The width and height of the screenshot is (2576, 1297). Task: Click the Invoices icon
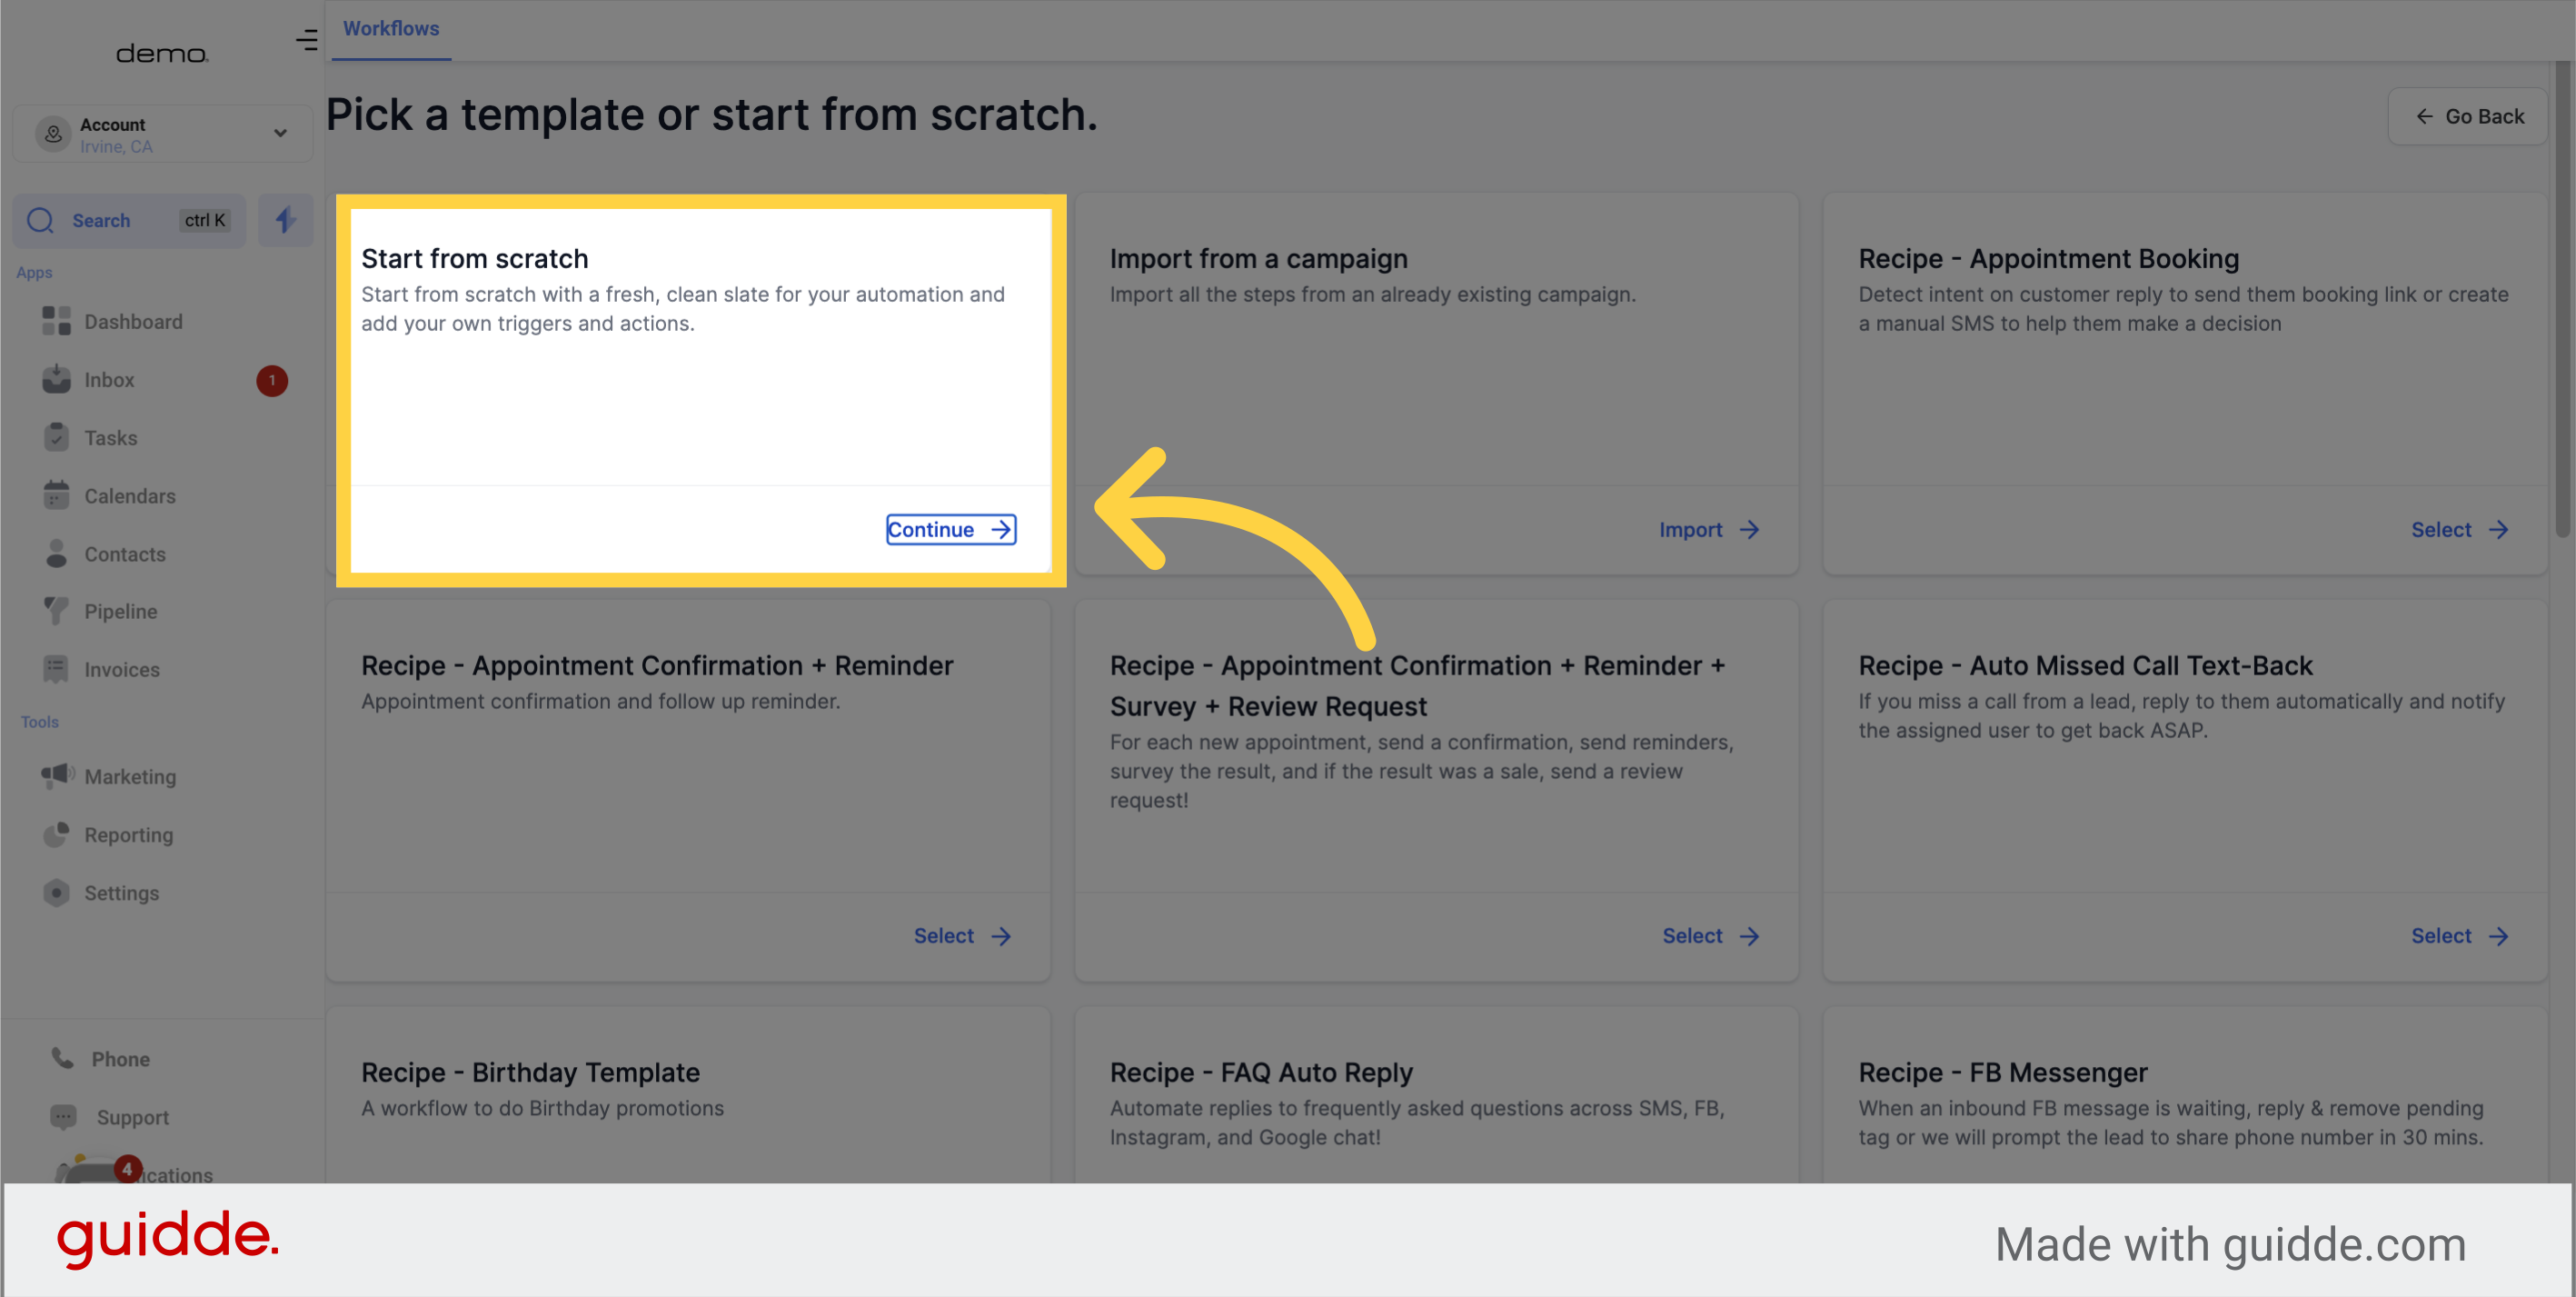(56, 669)
